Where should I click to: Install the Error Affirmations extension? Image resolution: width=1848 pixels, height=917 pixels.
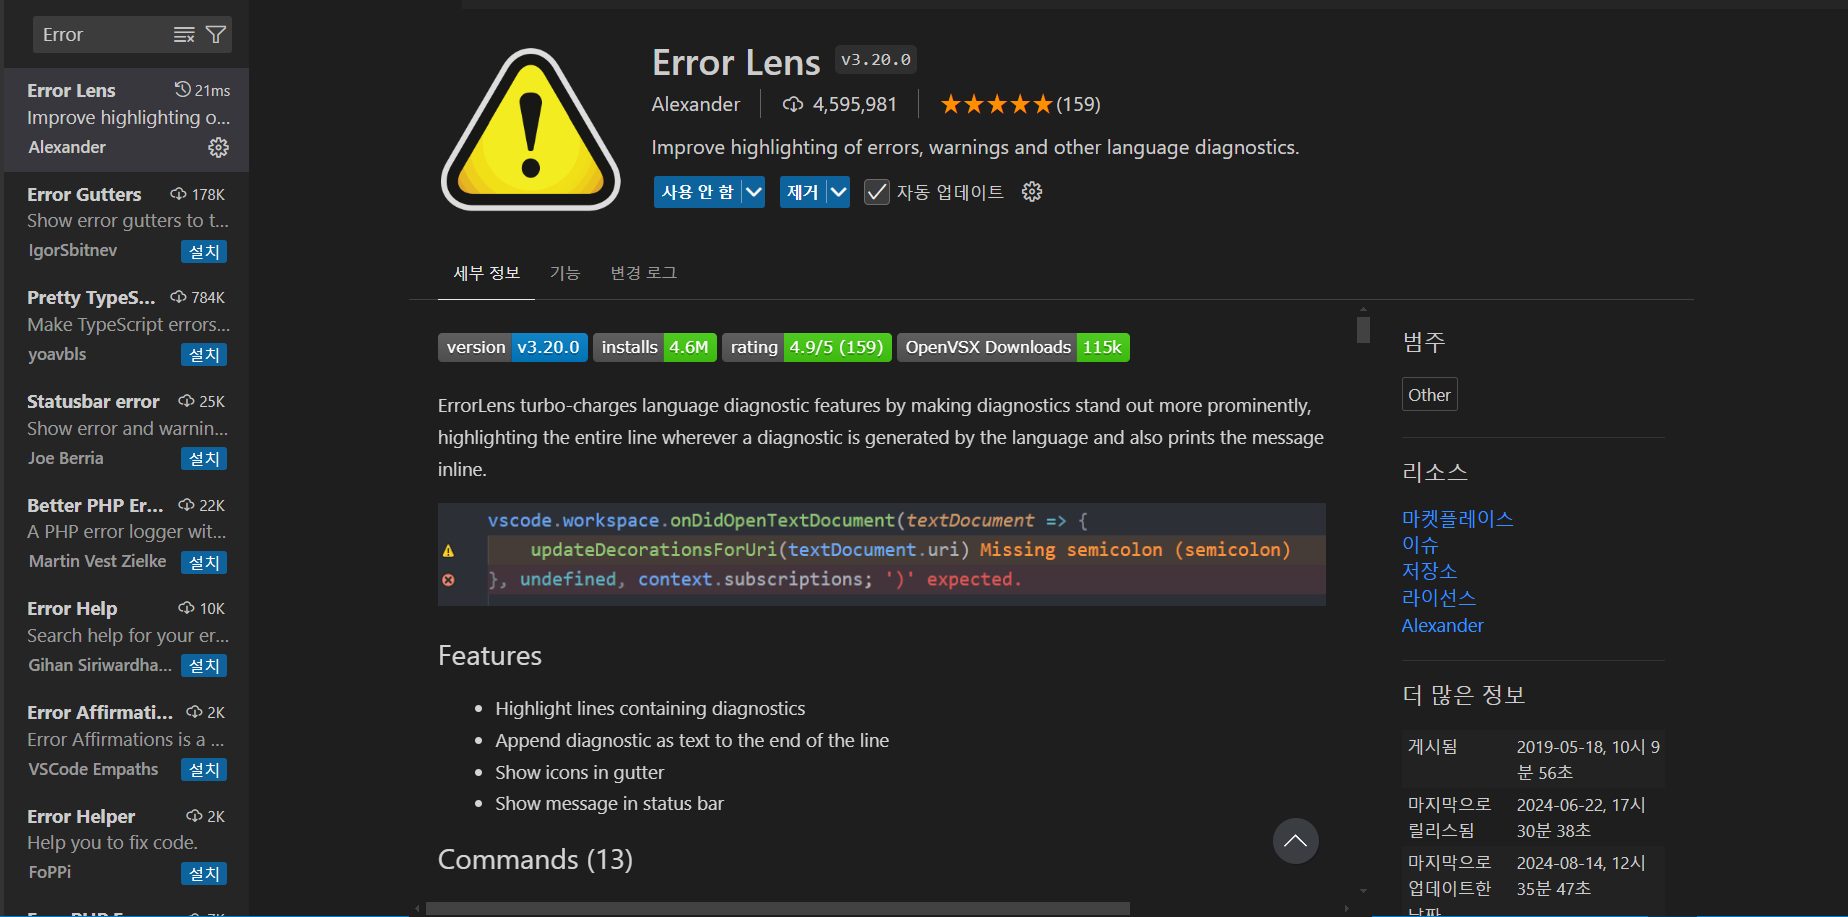[x=204, y=770]
